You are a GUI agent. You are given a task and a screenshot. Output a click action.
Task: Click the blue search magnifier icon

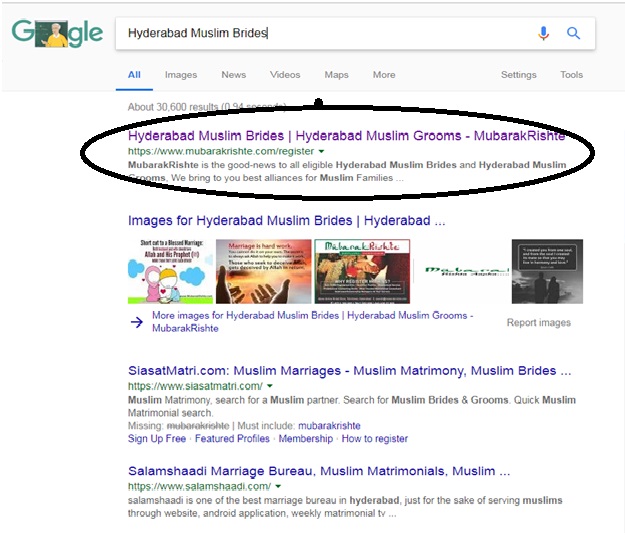pyautogui.click(x=574, y=33)
